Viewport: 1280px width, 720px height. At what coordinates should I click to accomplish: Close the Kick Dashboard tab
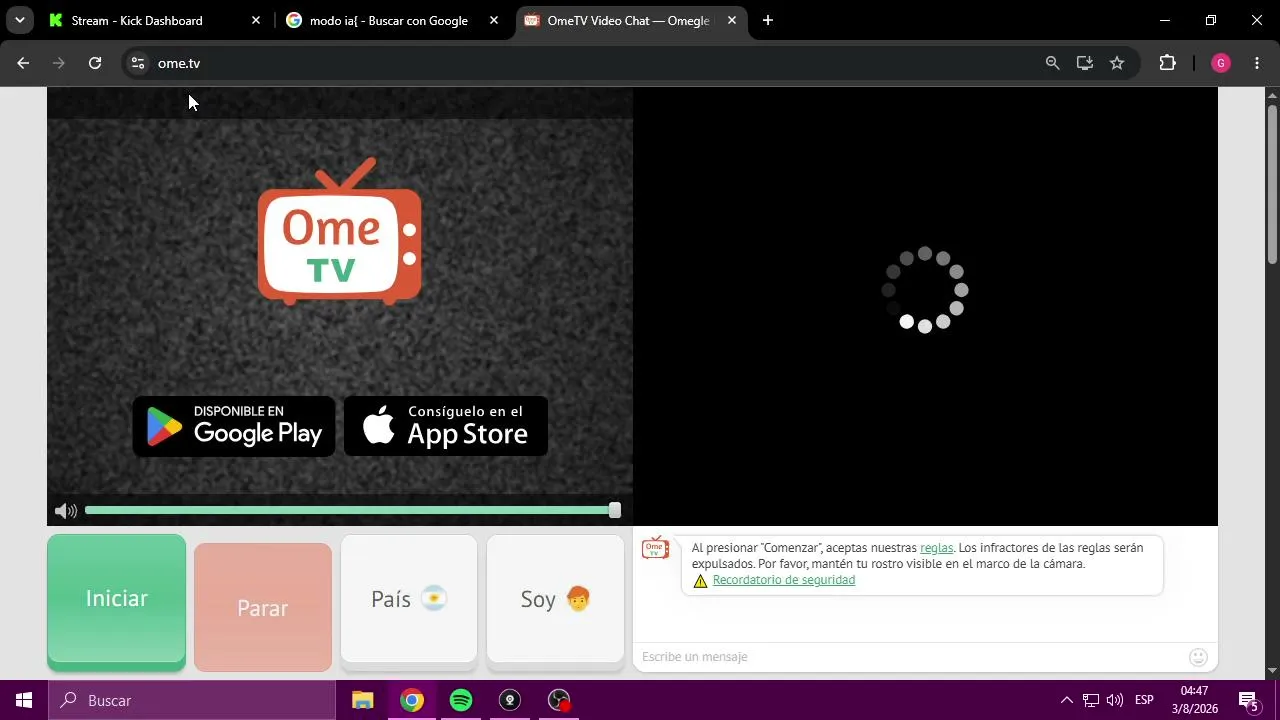coord(256,20)
